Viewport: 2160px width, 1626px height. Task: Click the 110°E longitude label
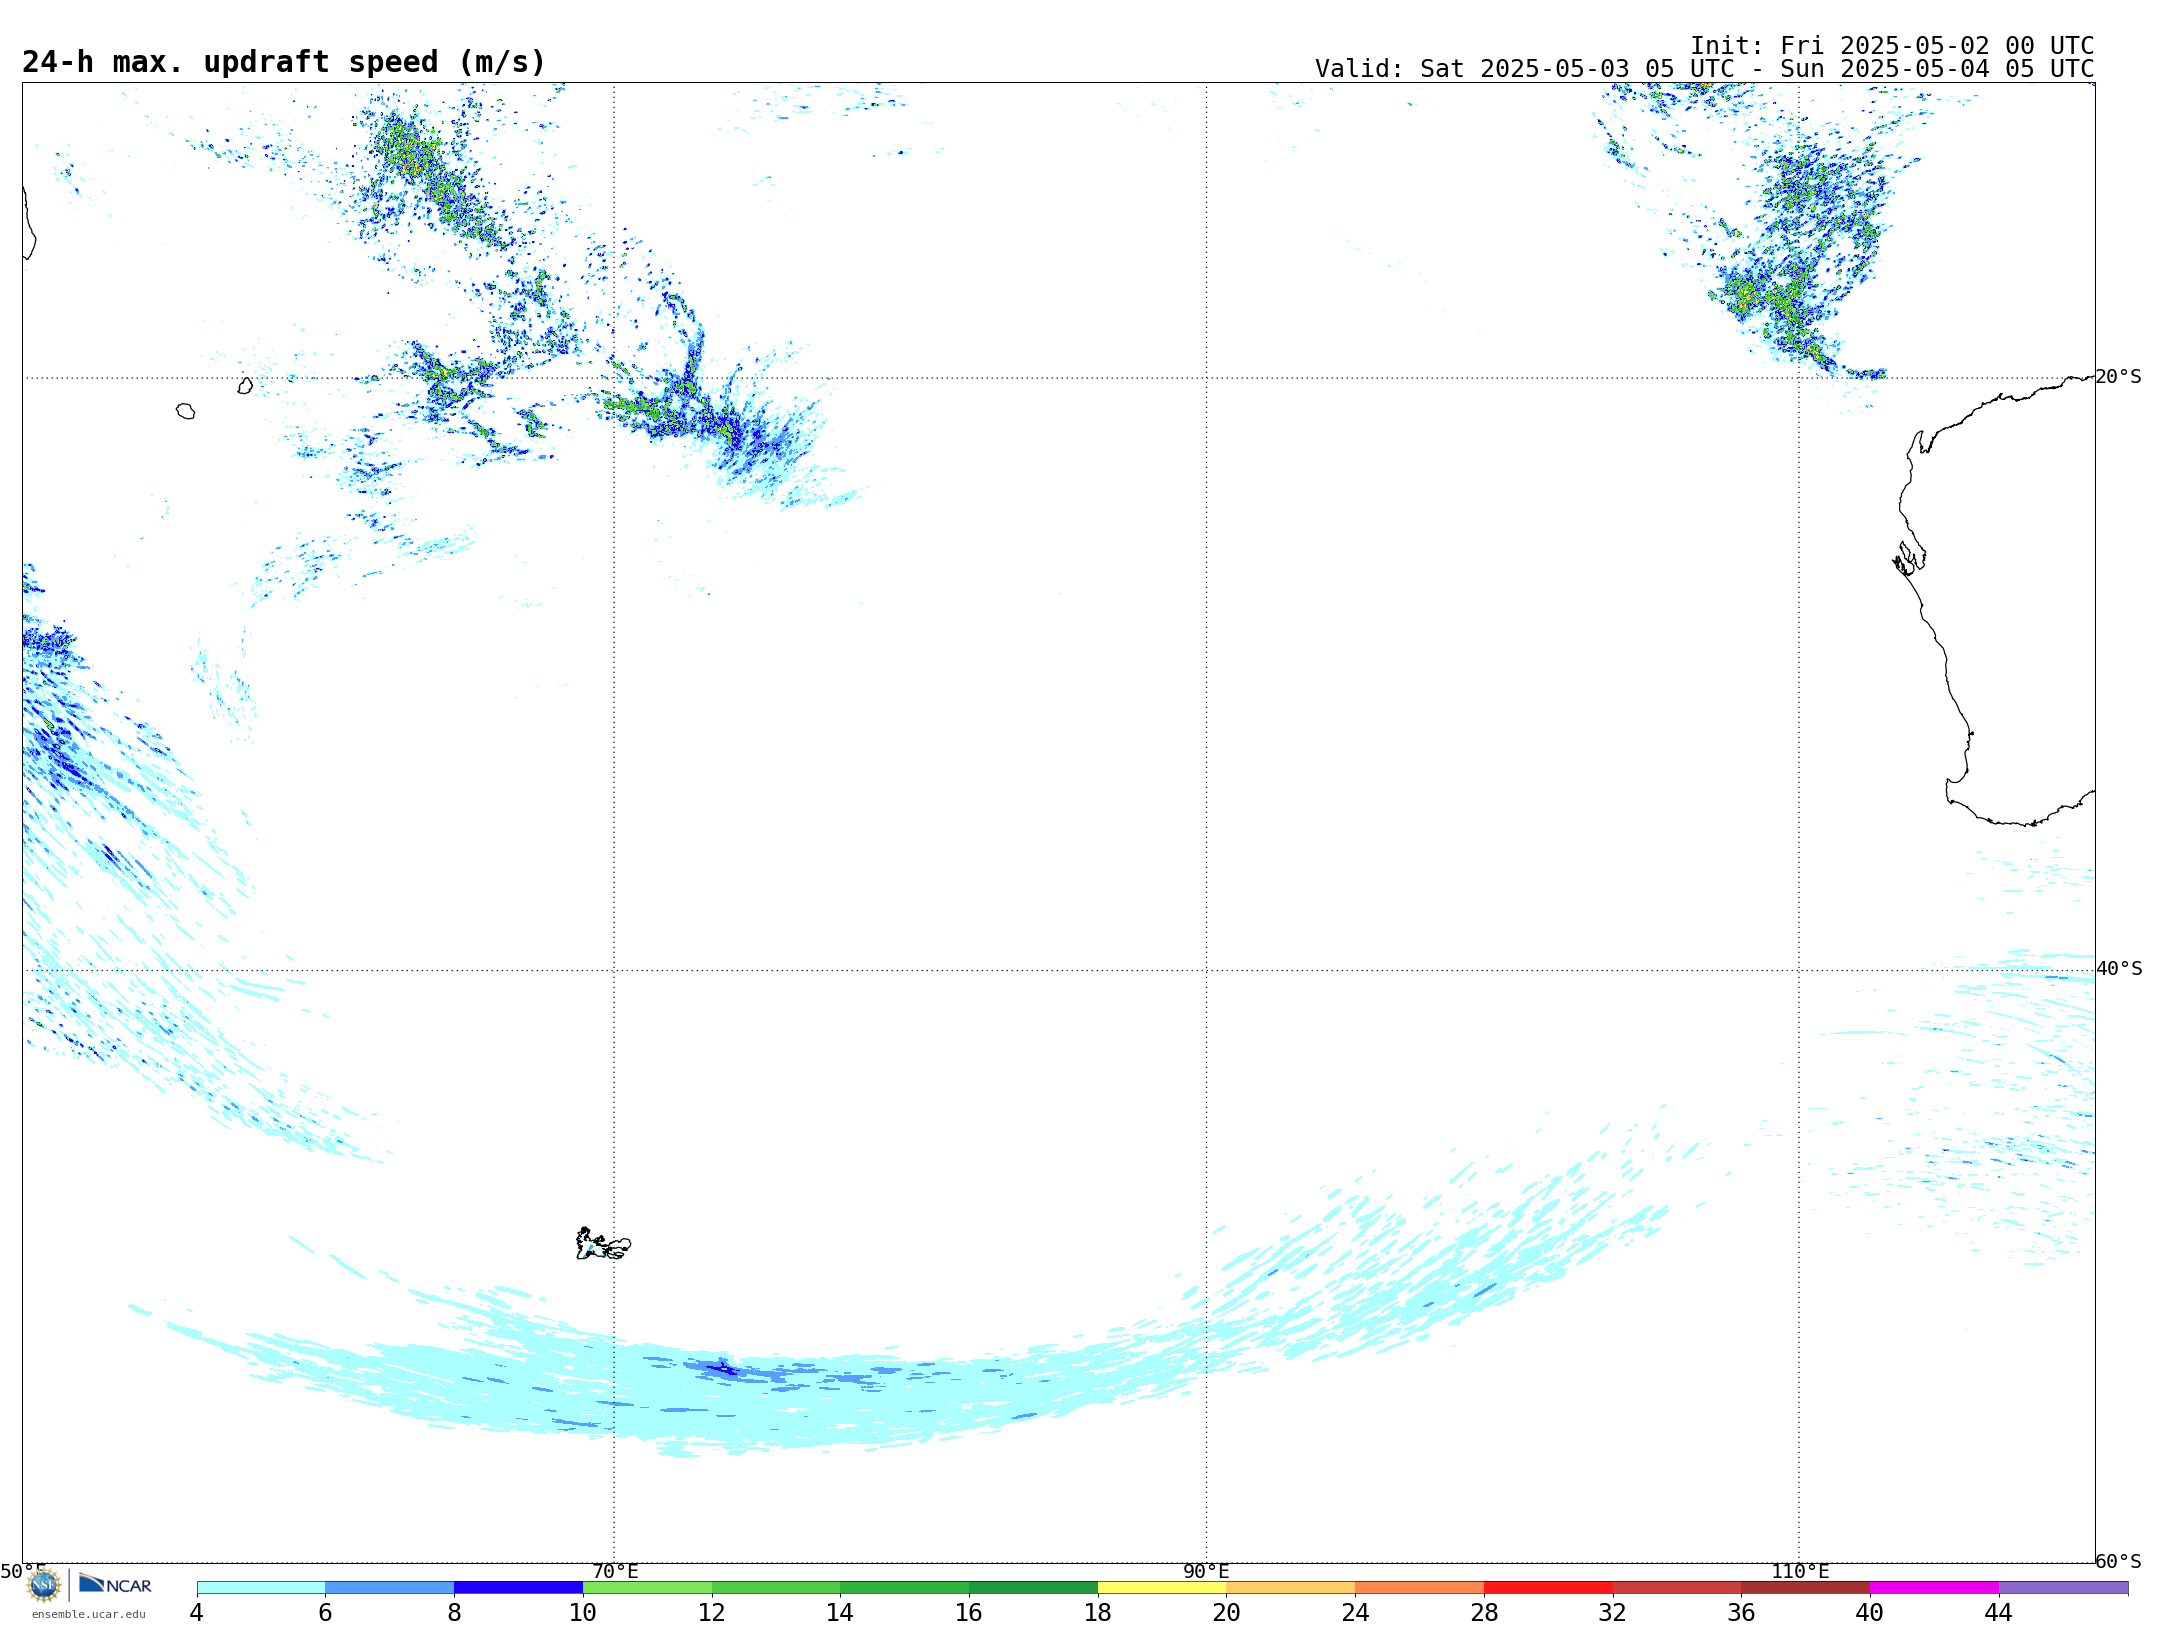[x=1800, y=1572]
